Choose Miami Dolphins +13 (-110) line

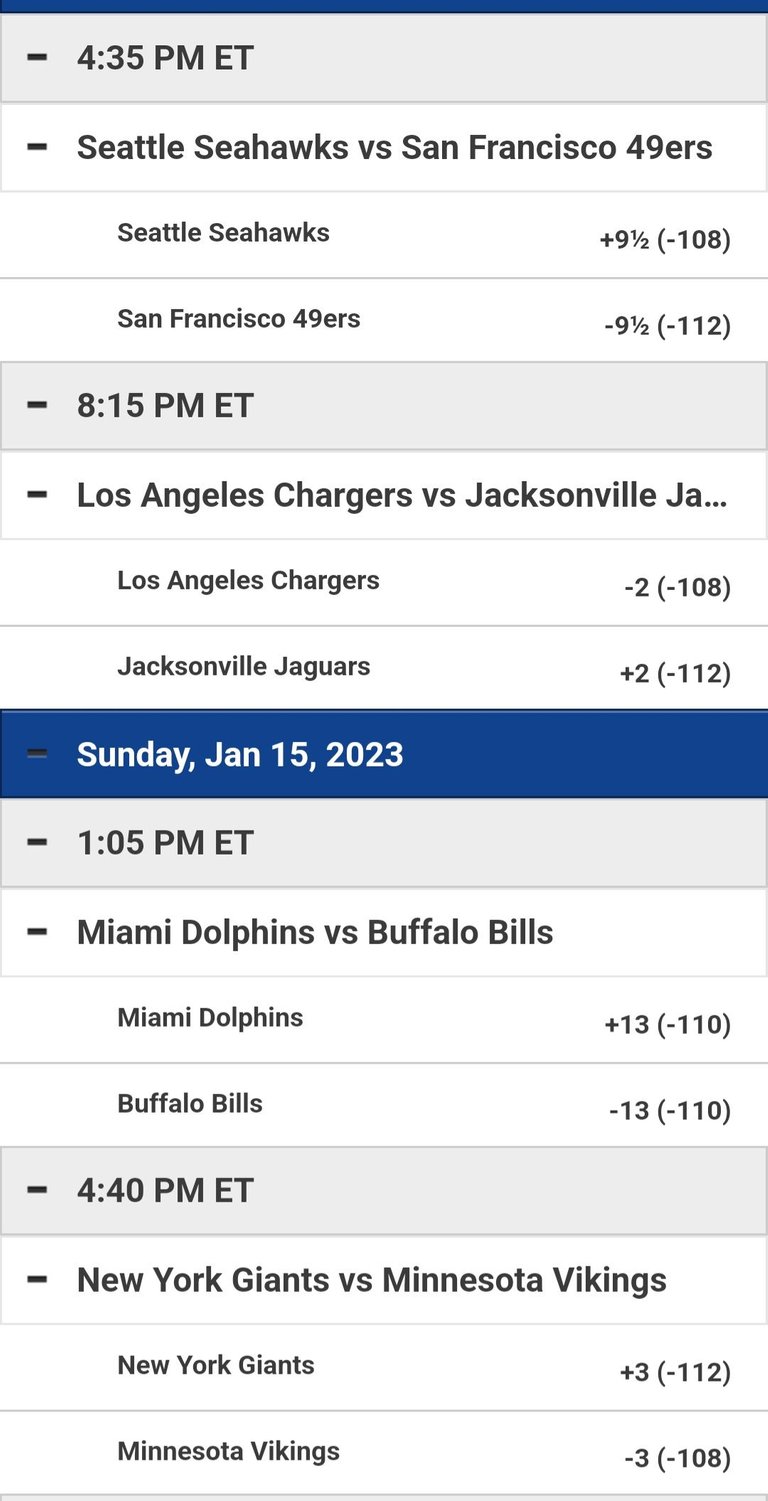pos(668,1025)
